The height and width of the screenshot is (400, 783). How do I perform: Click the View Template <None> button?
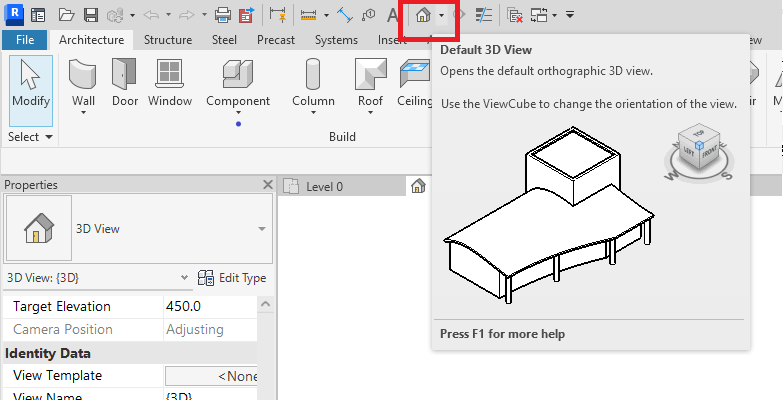pyautogui.click(x=211, y=376)
